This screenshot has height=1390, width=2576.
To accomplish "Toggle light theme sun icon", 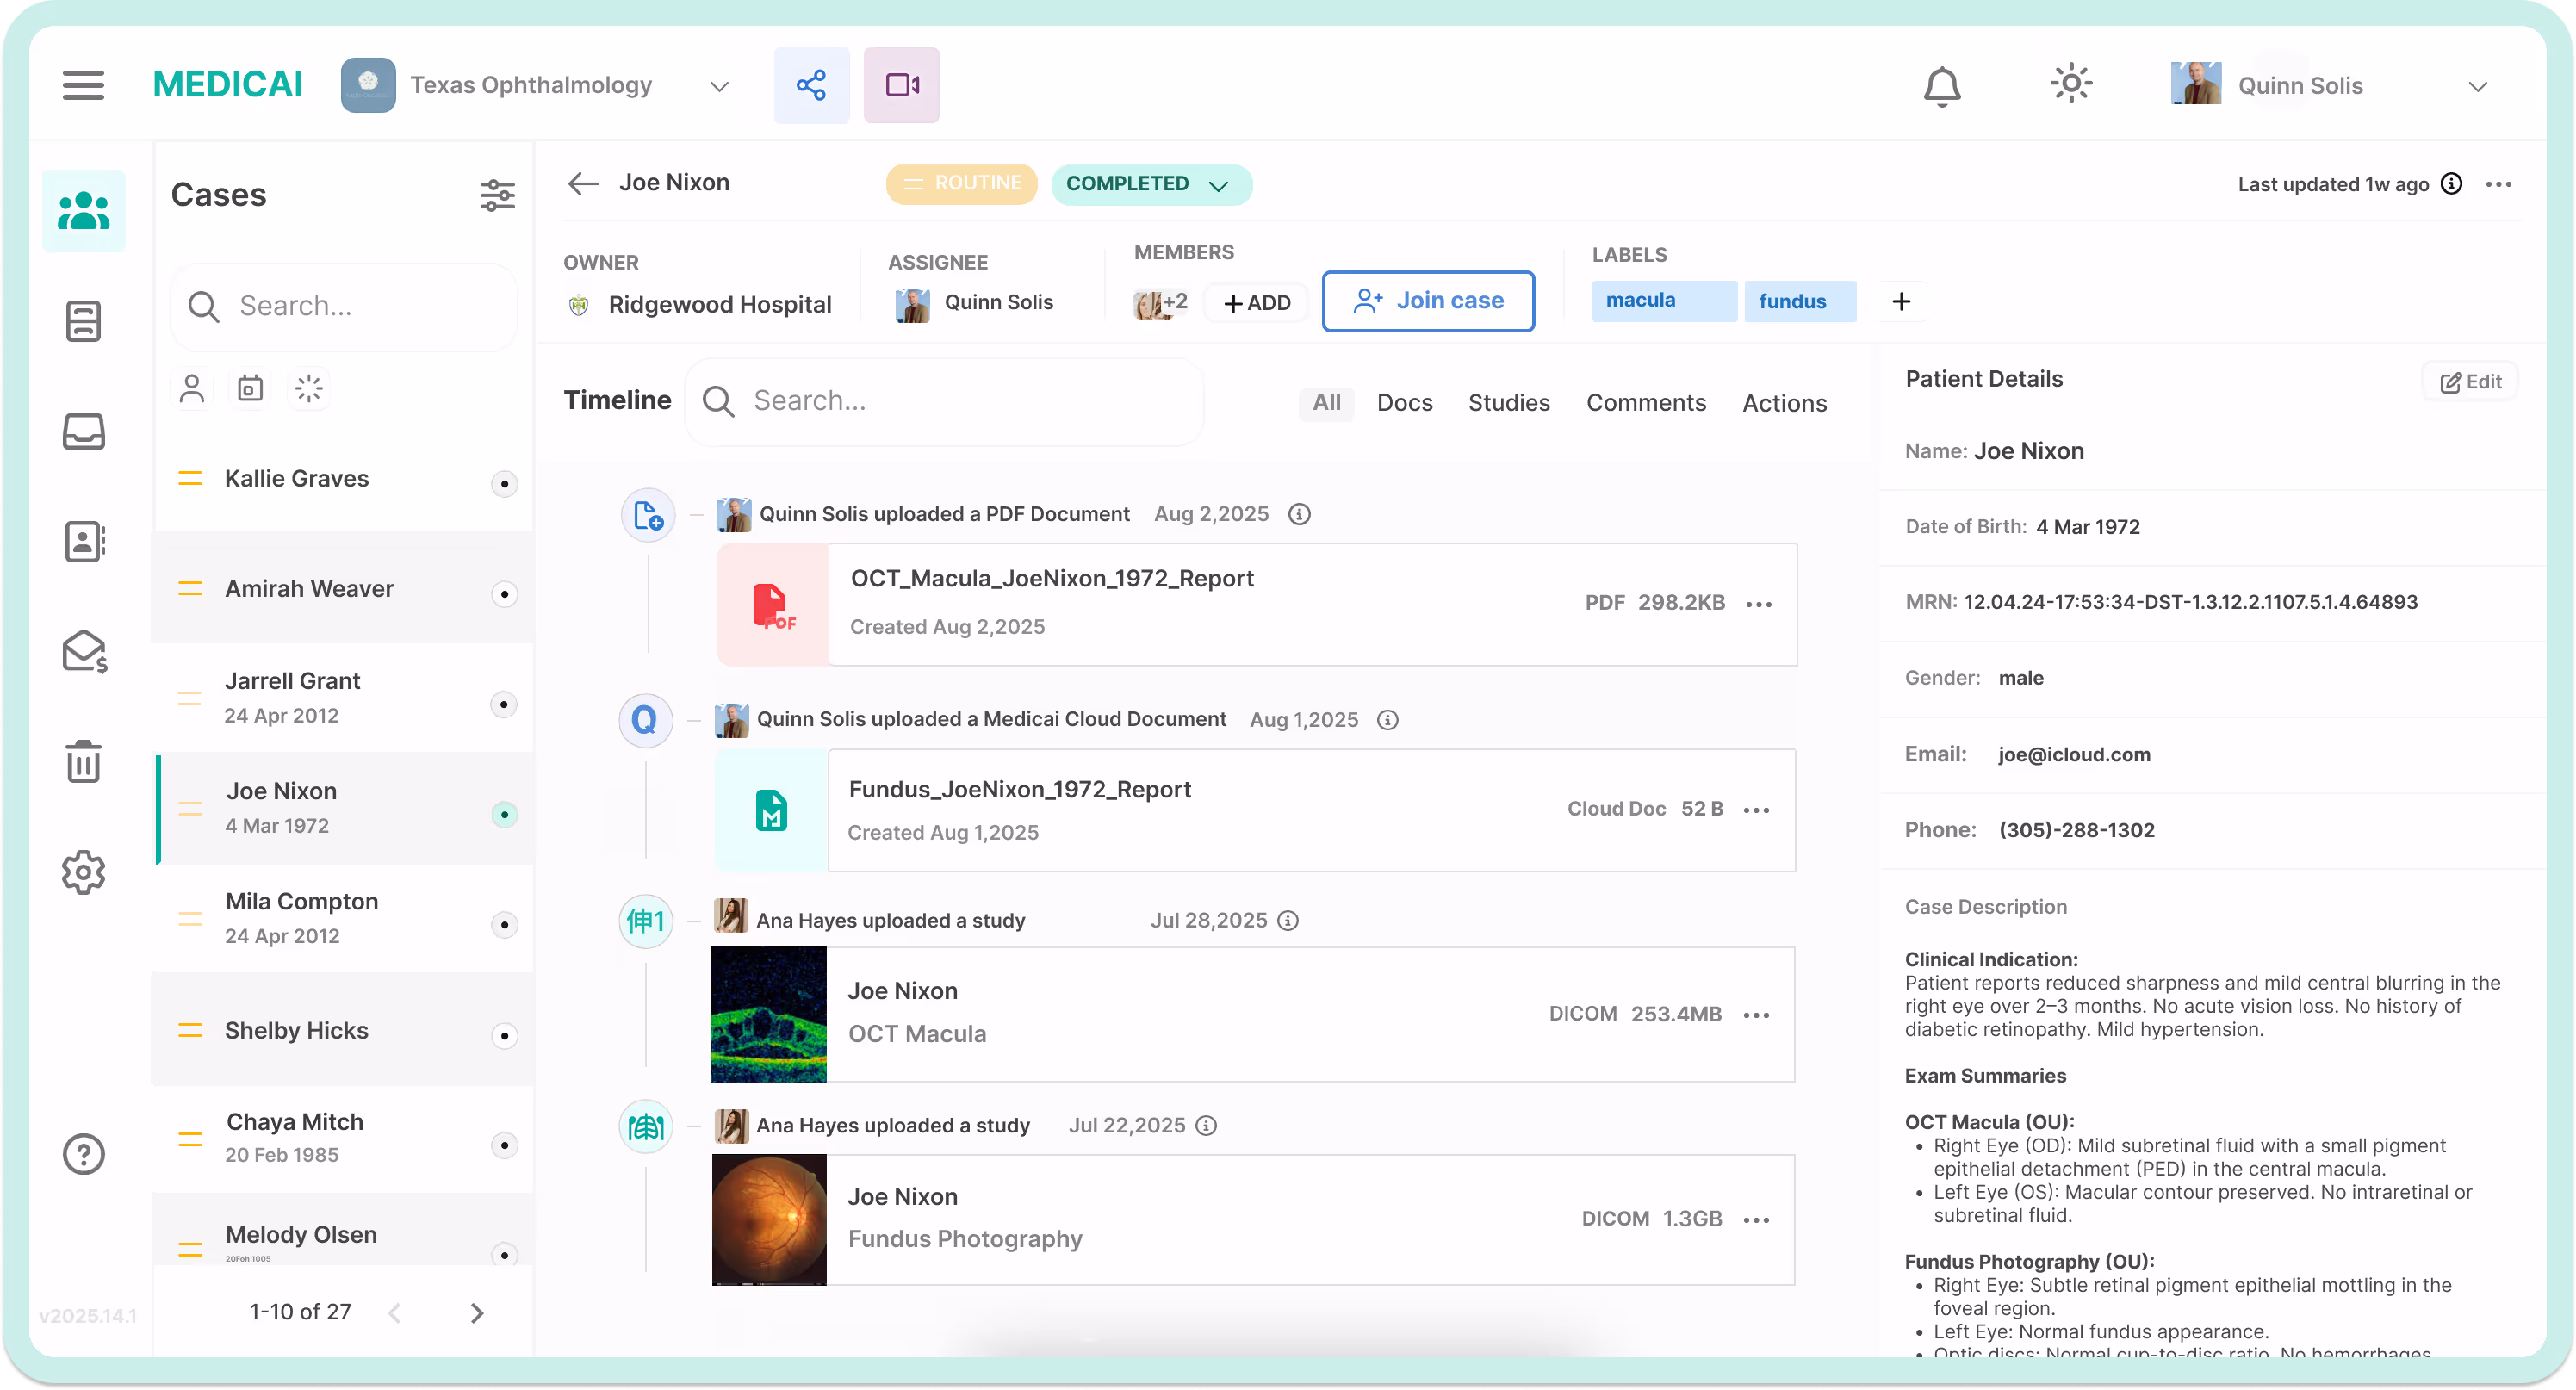I will (x=2070, y=84).
